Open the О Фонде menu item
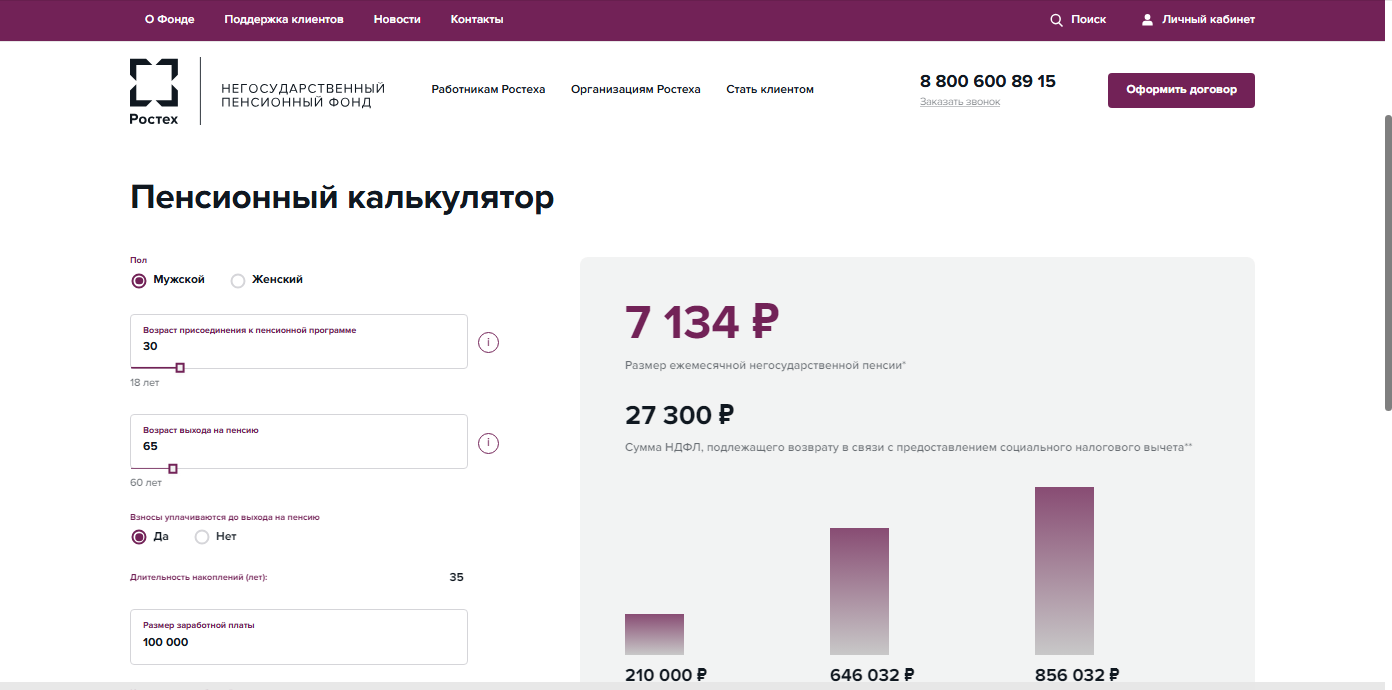The height and width of the screenshot is (690, 1392). pos(168,19)
